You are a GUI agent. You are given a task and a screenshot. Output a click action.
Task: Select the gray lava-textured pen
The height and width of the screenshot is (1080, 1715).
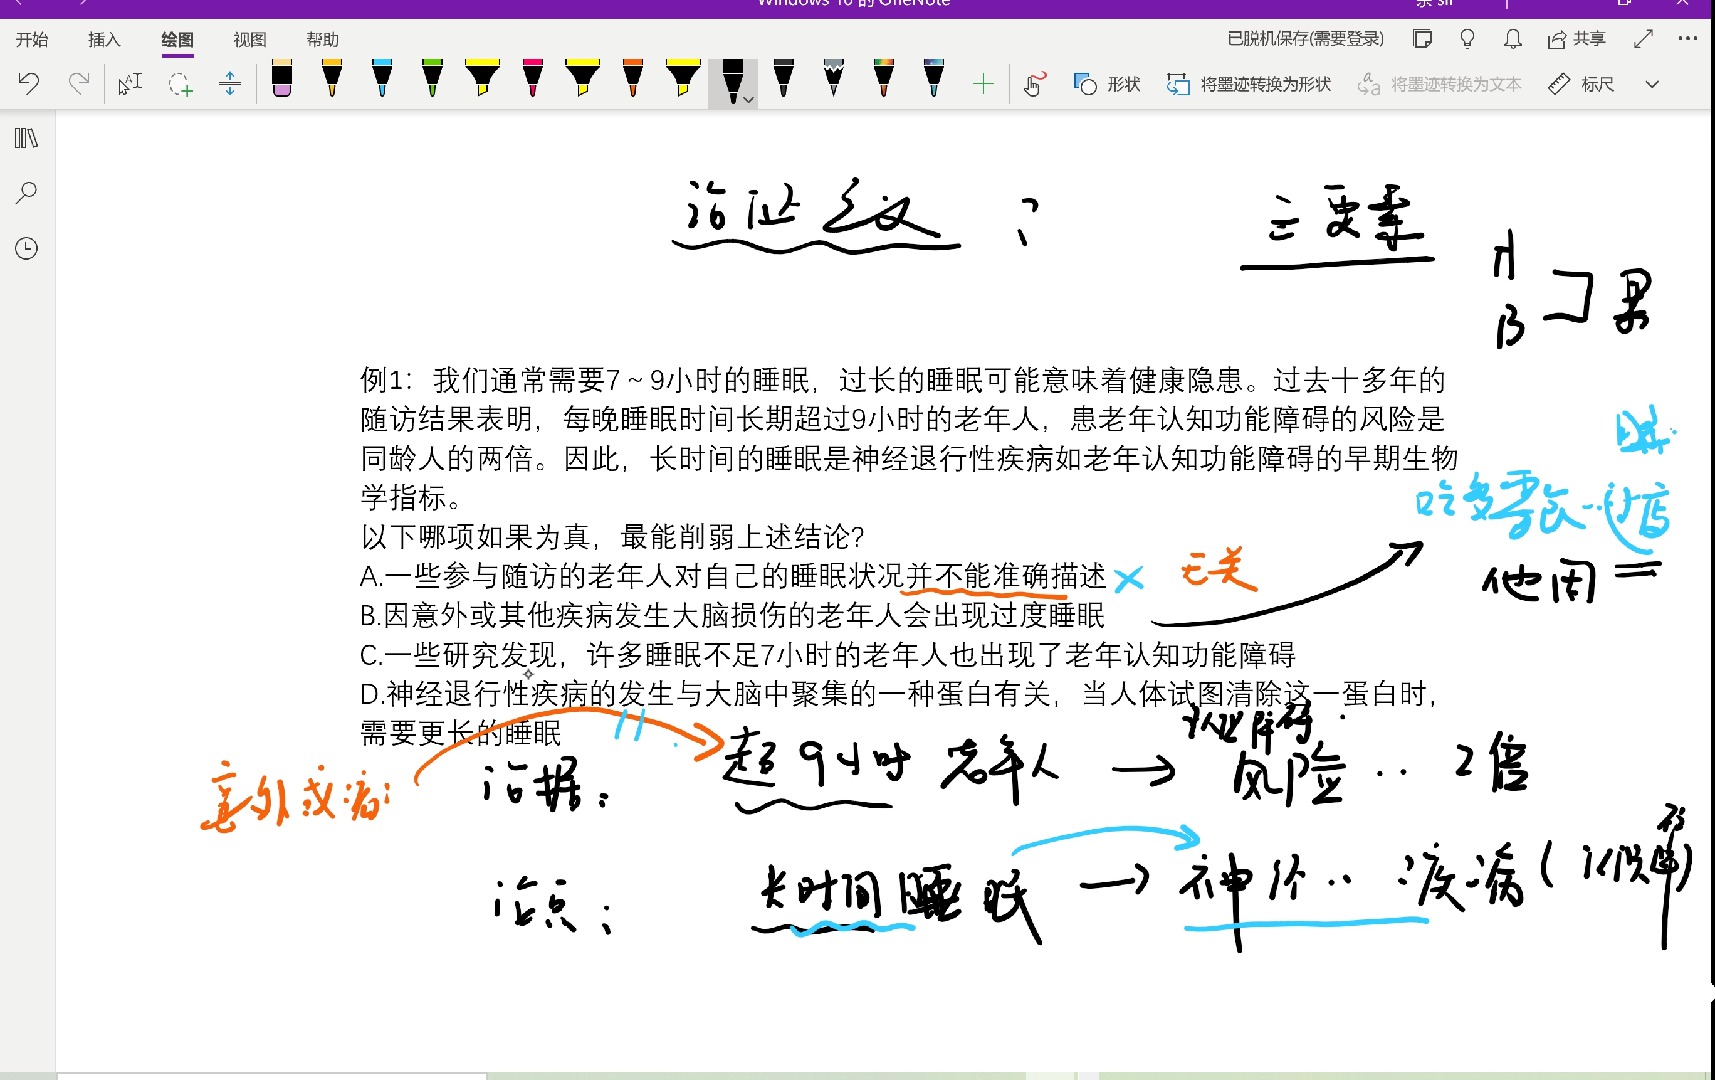click(x=834, y=79)
